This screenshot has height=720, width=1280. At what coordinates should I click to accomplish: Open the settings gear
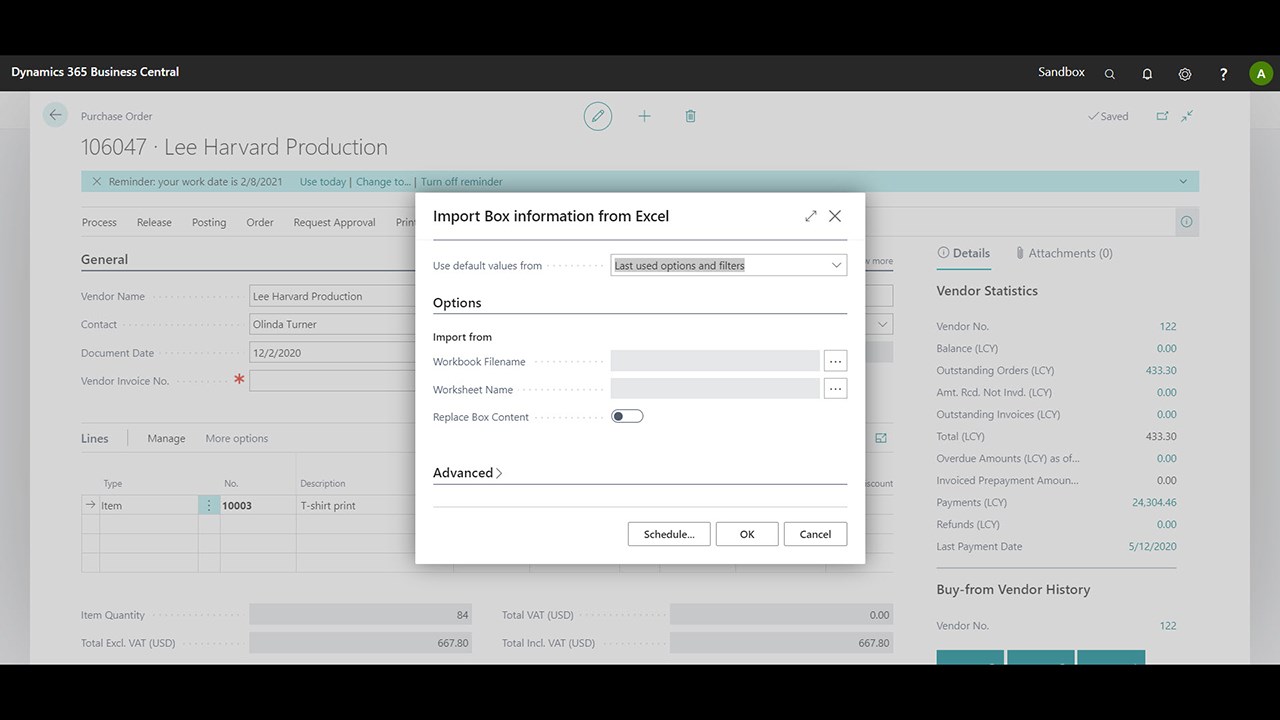pos(1185,74)
